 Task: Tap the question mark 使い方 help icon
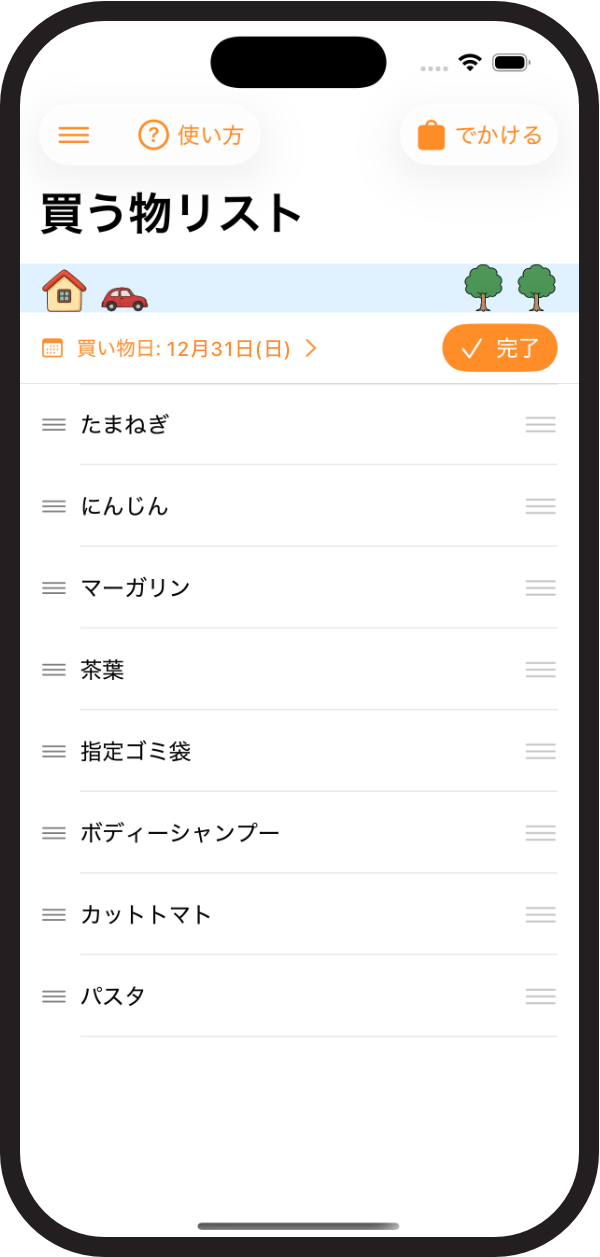[x=153, y=135]
